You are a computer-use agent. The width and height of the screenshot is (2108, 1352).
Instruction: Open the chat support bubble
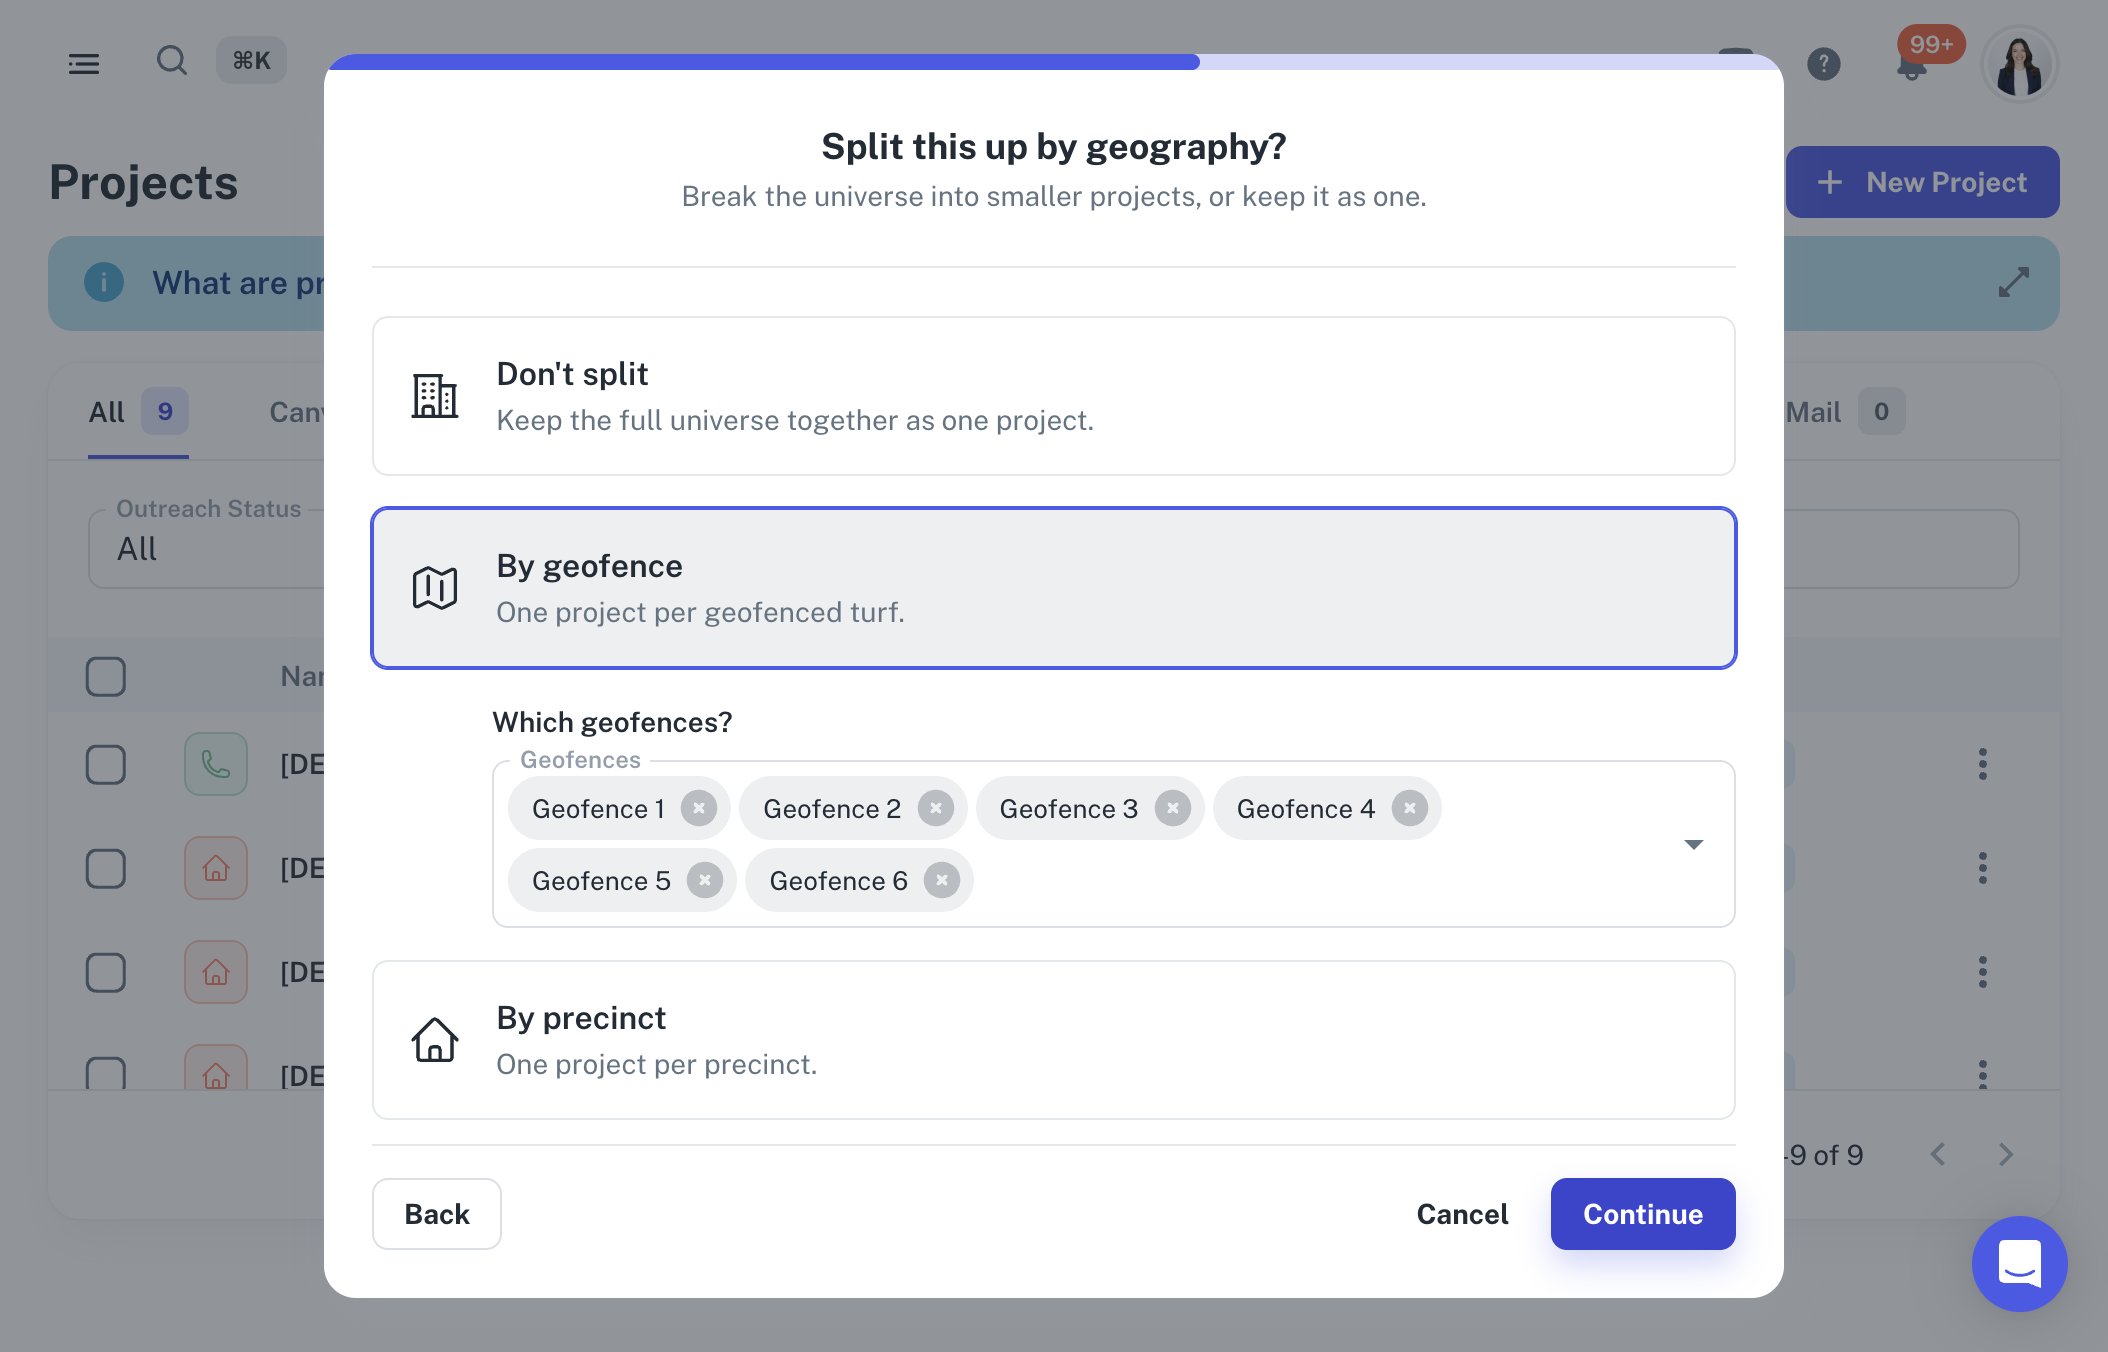pos(2020,1264)
